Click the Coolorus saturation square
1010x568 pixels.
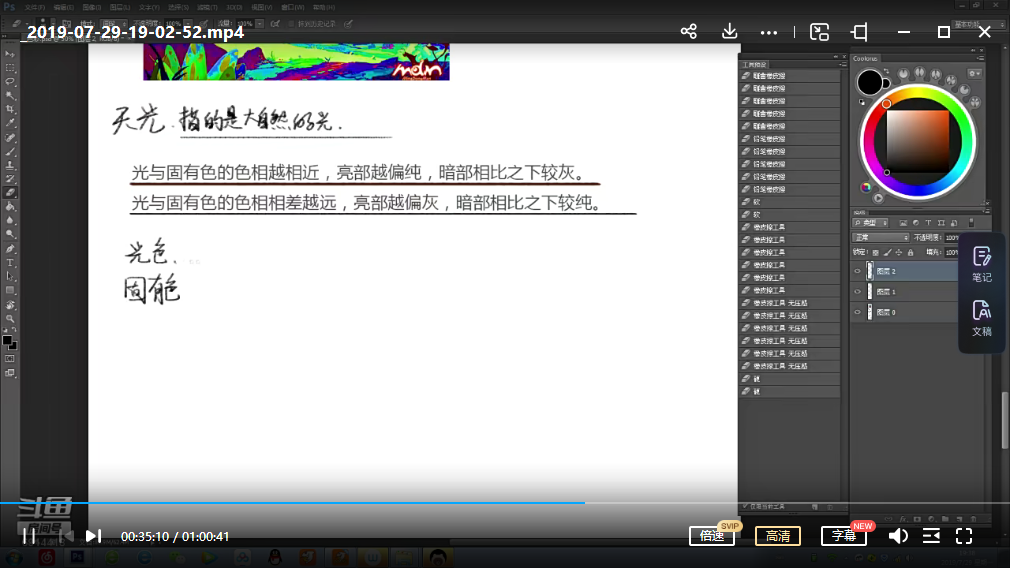pos(918,142)
